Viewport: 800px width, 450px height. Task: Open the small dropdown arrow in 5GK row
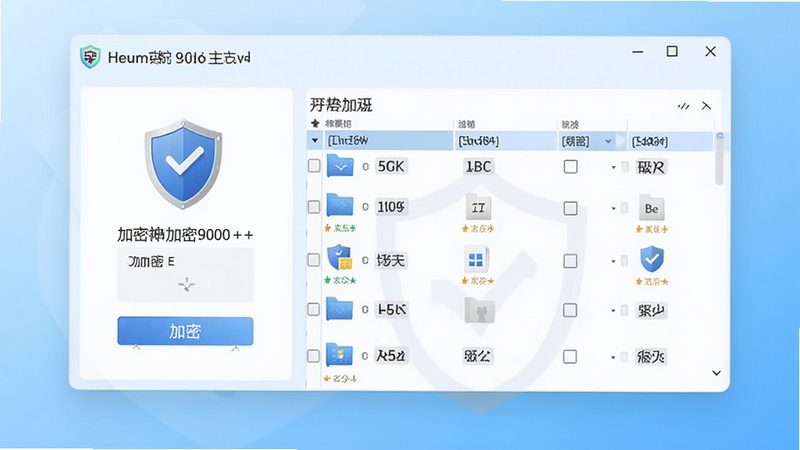(x=613, y=167)
